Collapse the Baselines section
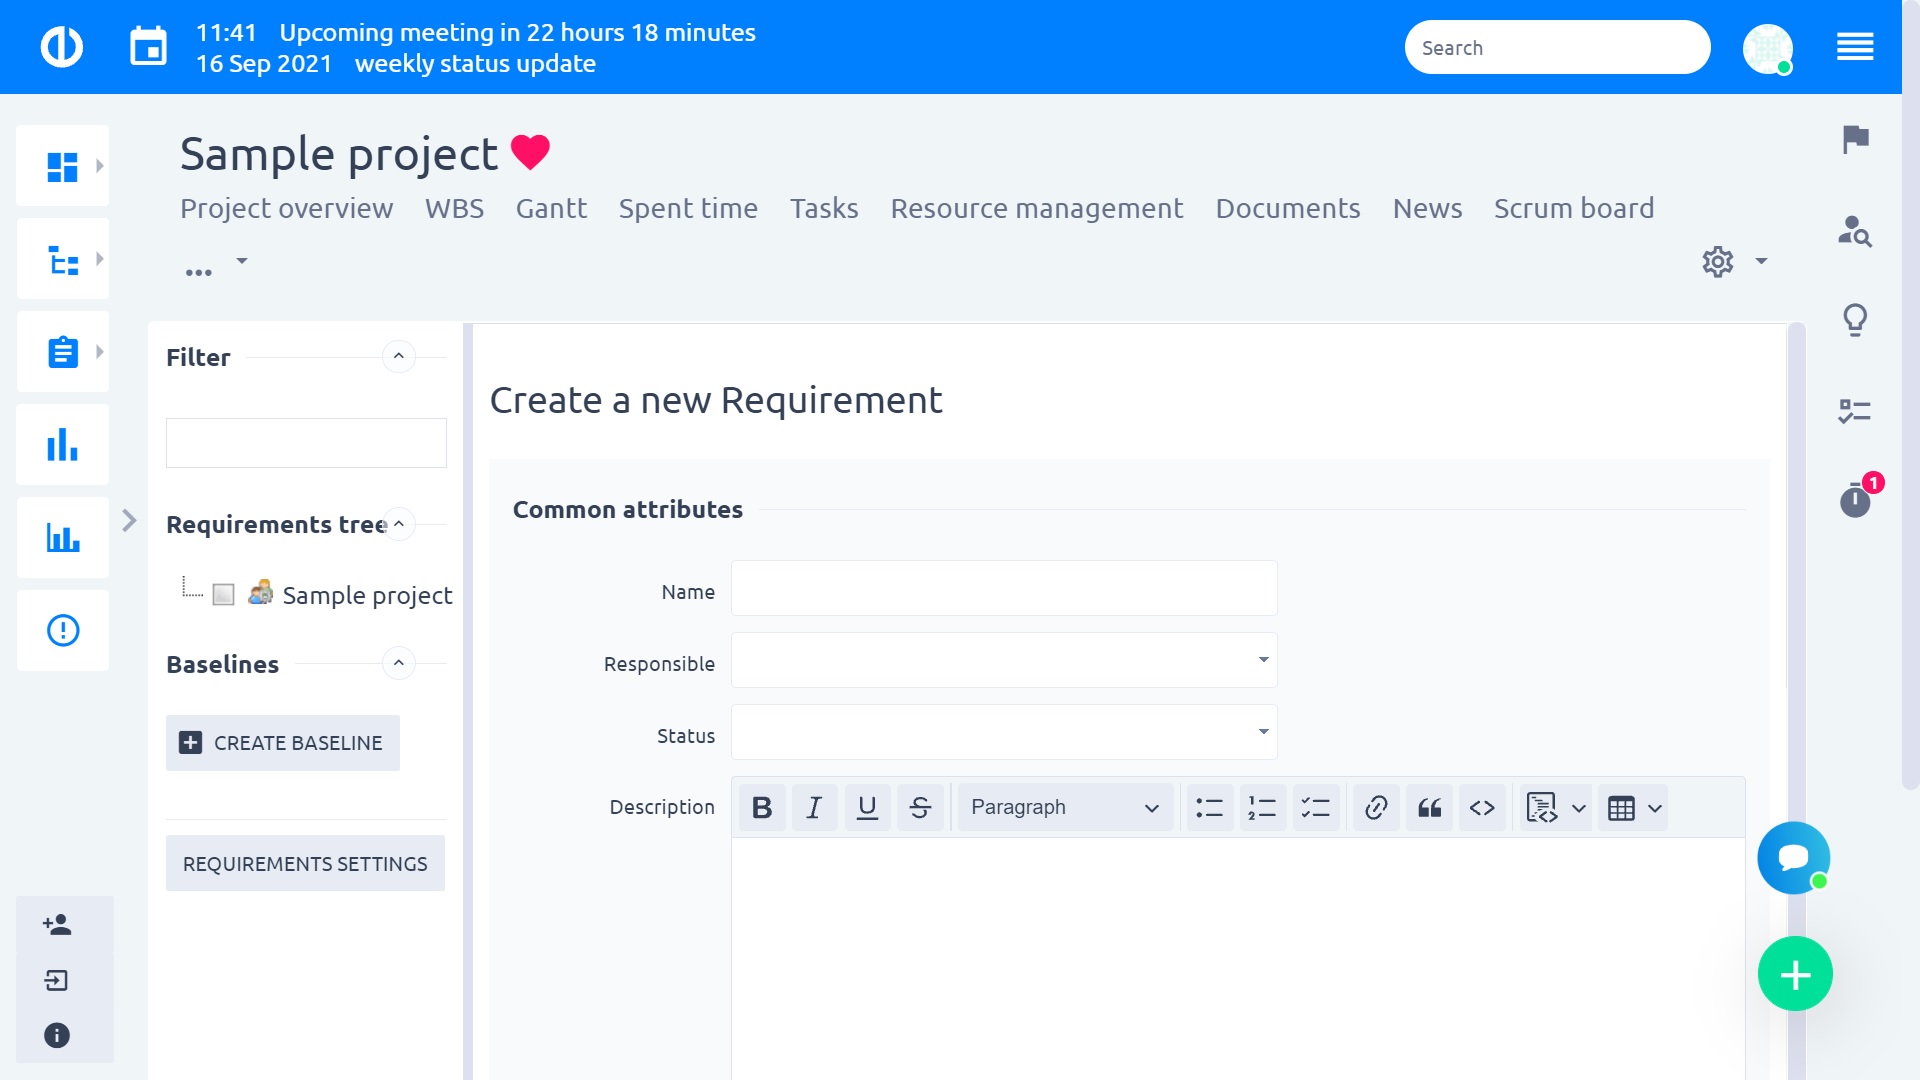The height and width of the screenshot is (1080, 1920). 398,662
